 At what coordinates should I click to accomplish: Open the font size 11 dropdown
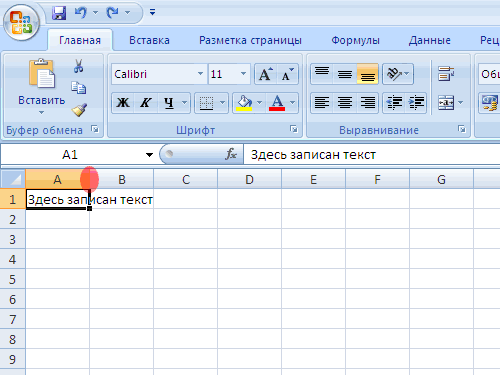coord(243,74)
